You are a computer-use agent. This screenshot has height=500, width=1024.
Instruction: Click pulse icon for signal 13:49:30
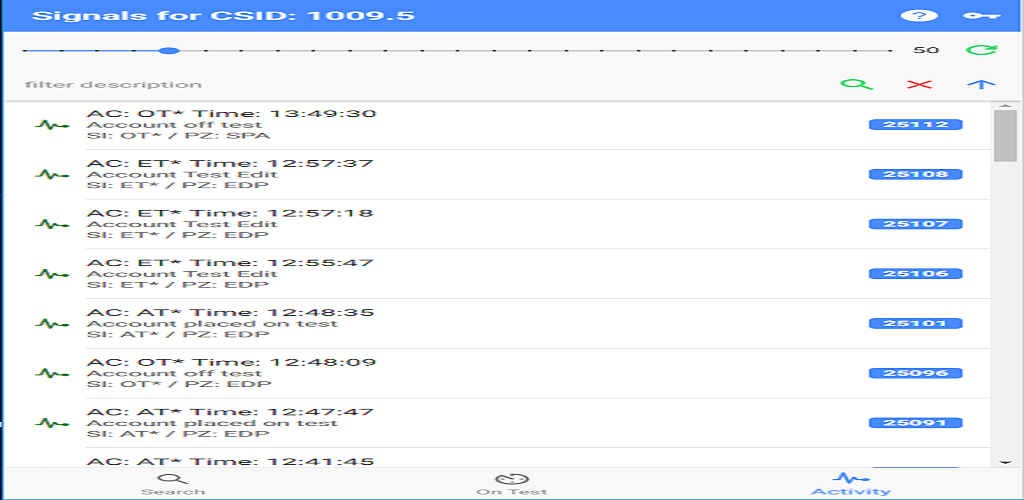pyautogui.click(x=52, y=125)
